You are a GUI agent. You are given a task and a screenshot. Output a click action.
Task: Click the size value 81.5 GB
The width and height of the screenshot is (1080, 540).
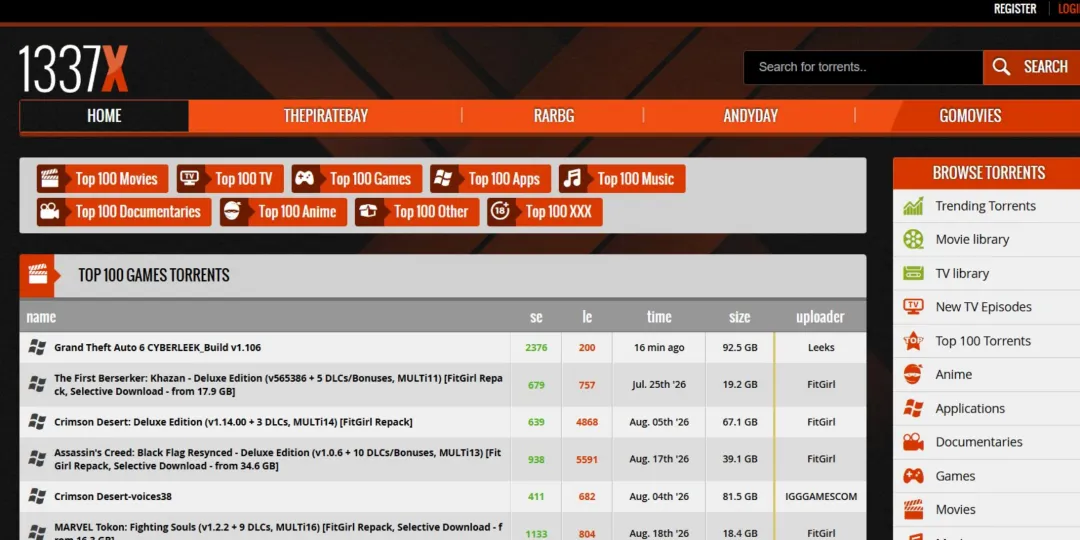[740, 496]
